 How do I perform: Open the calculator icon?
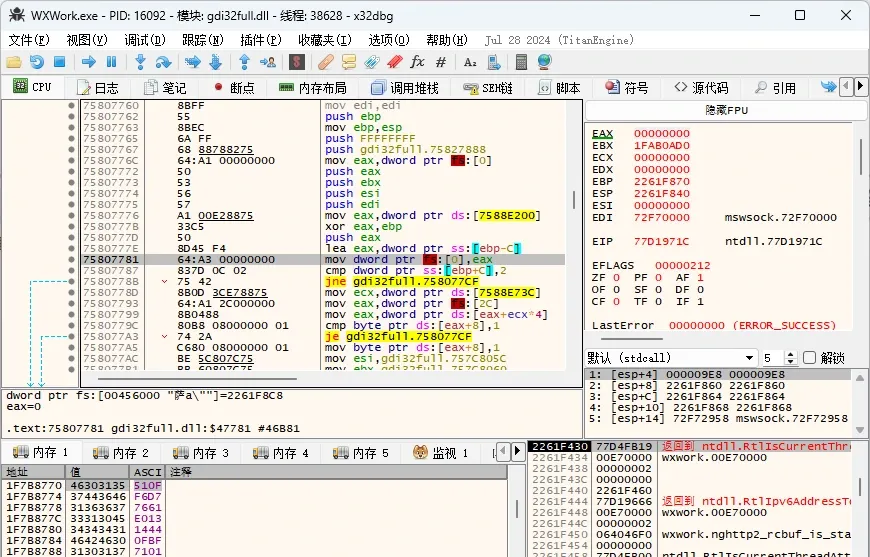click(x=521, y=62)
